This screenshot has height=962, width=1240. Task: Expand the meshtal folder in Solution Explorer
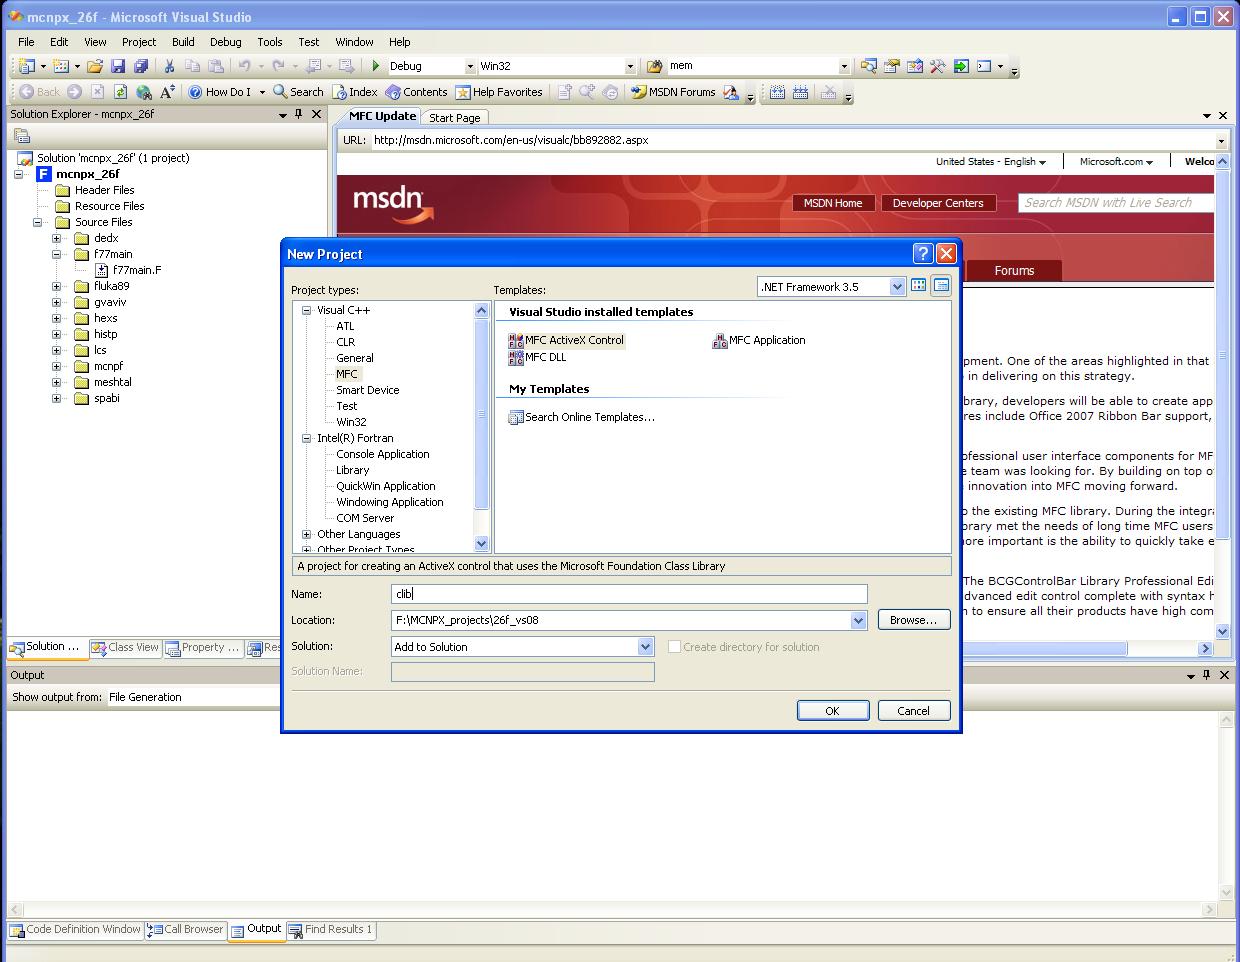coord(57,382)
